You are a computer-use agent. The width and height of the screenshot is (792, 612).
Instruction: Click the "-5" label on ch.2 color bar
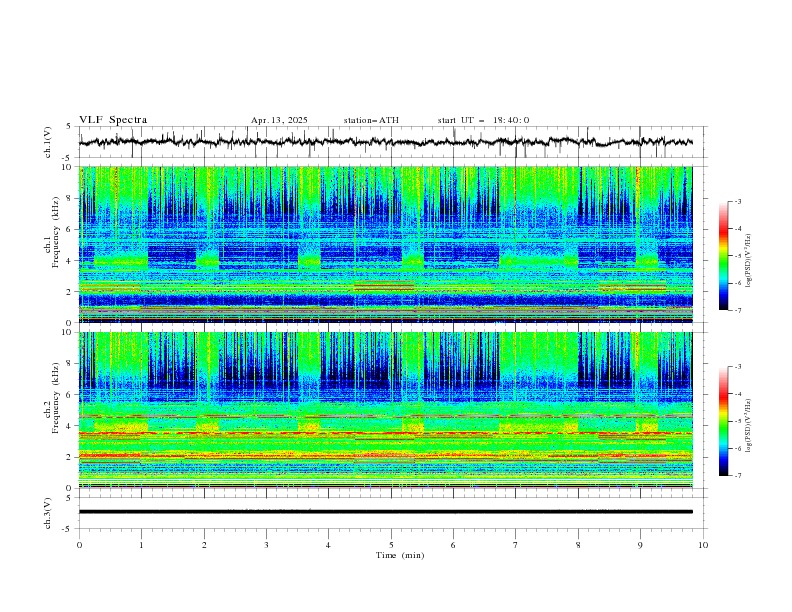click(x=738, y=421)
